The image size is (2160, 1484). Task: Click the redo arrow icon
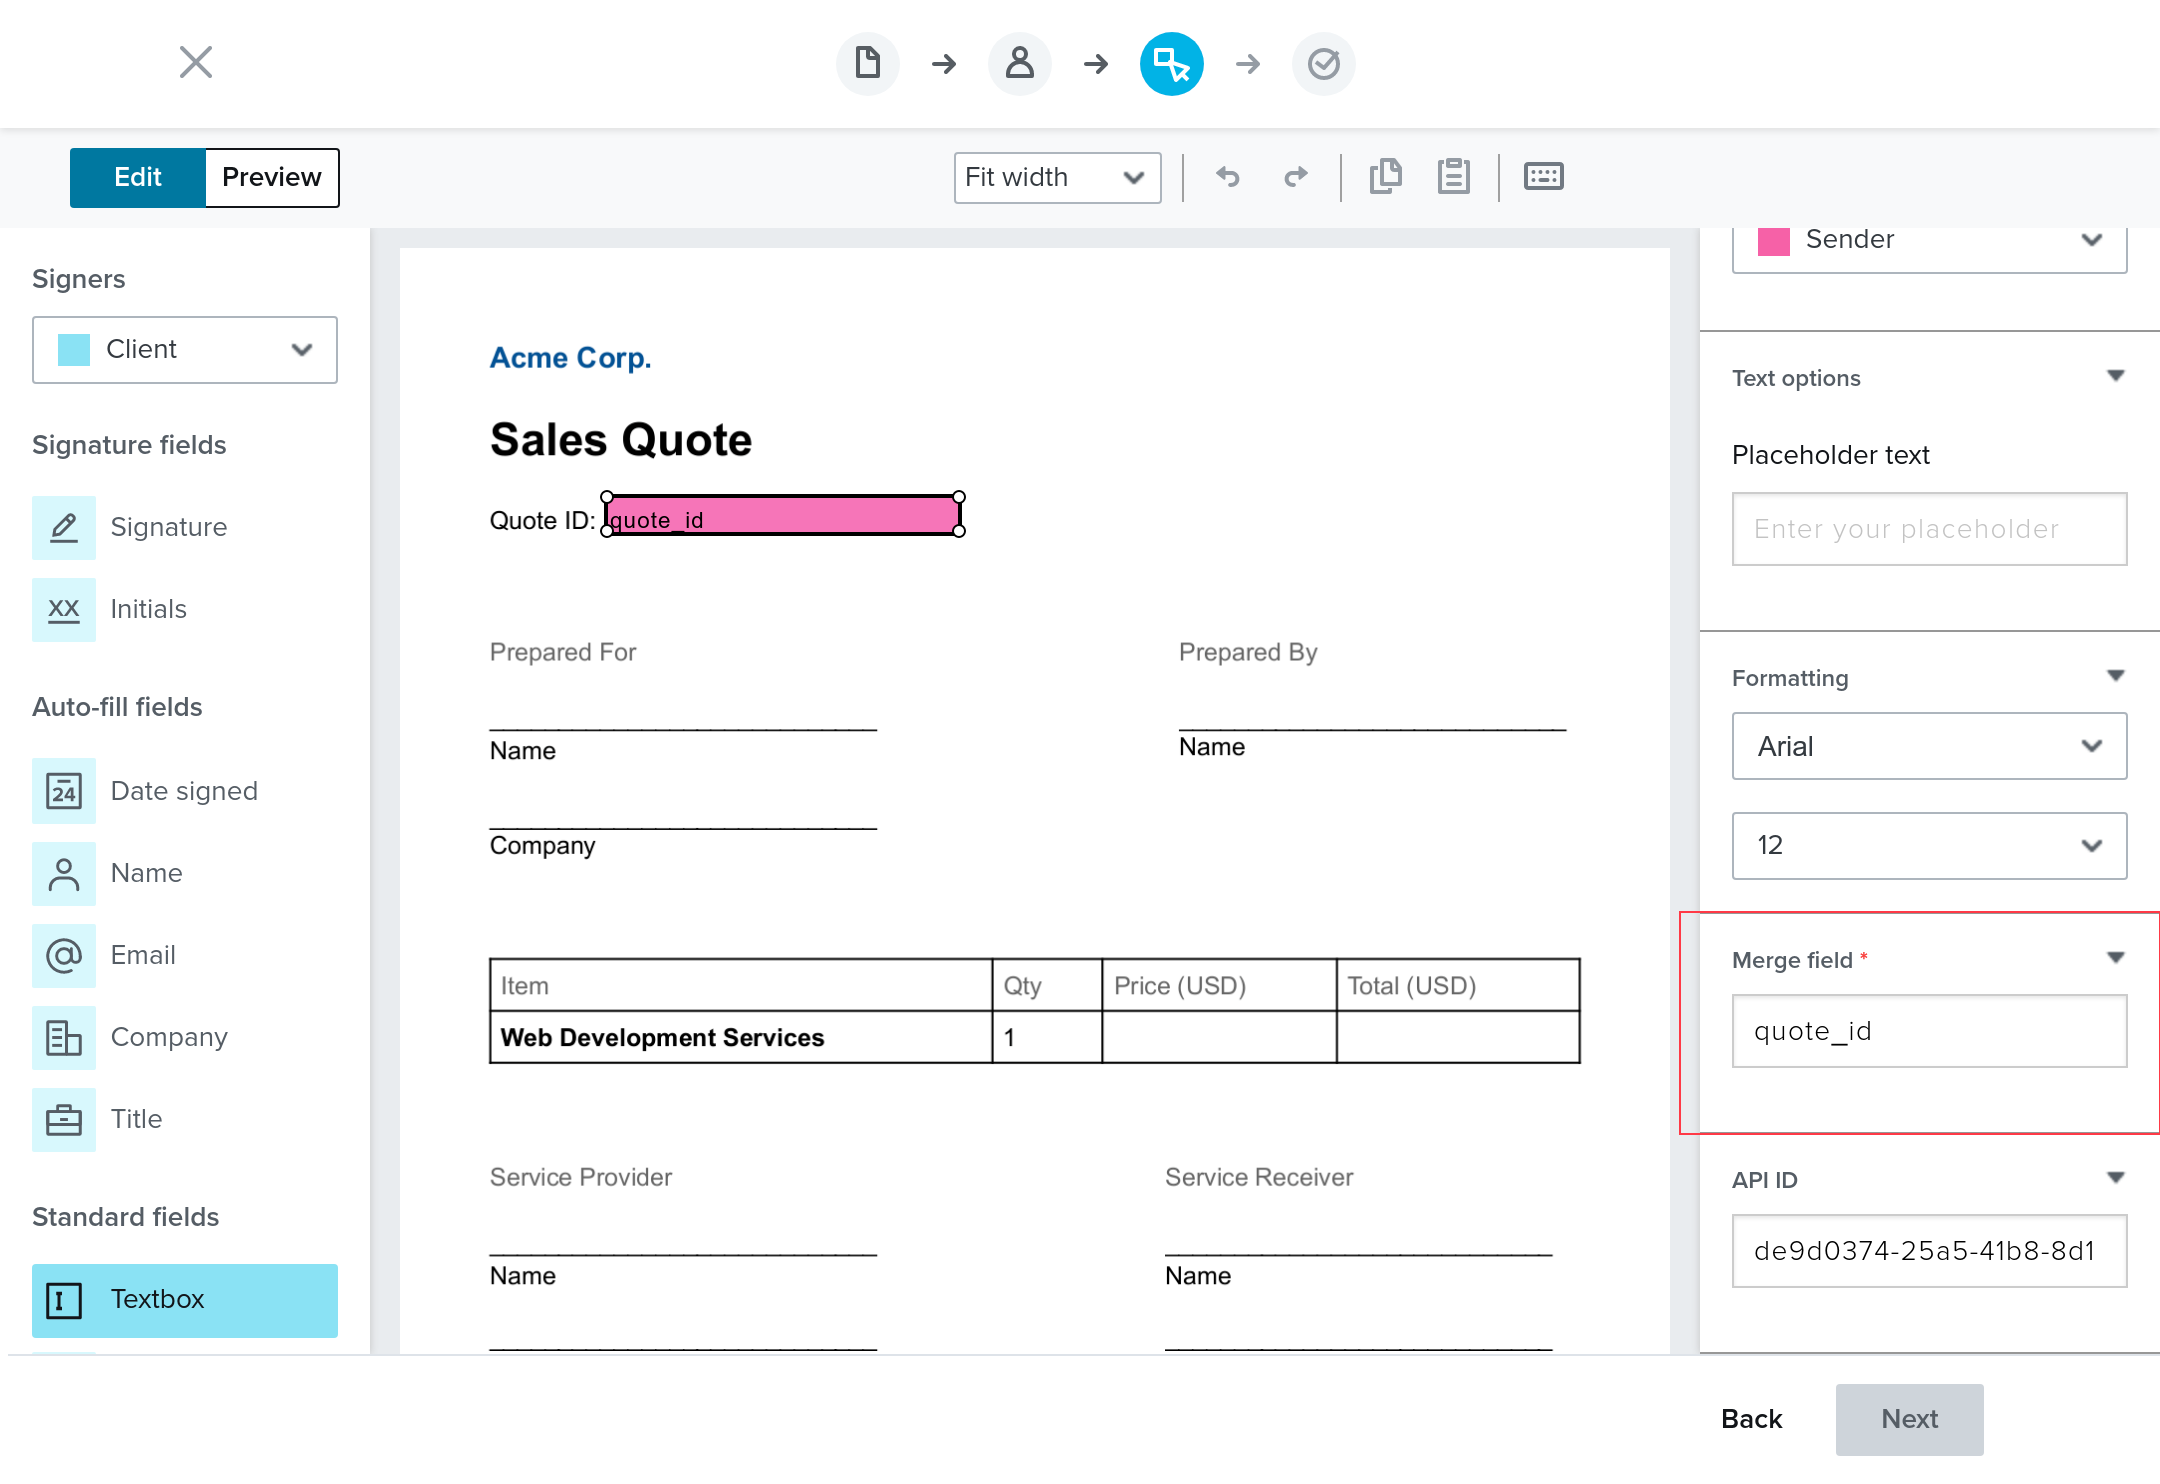point(1295,177)
